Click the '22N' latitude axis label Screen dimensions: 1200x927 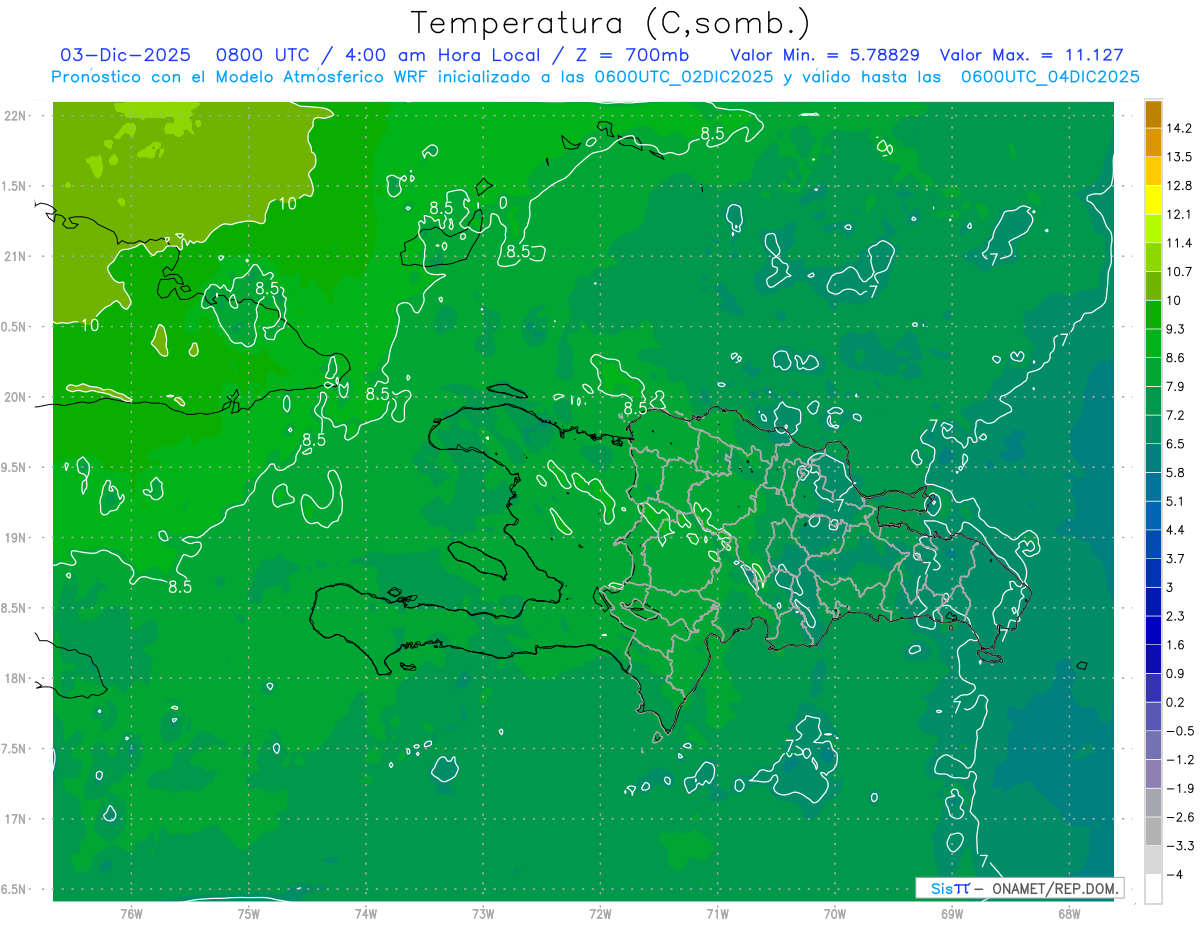tap(15, 116)
